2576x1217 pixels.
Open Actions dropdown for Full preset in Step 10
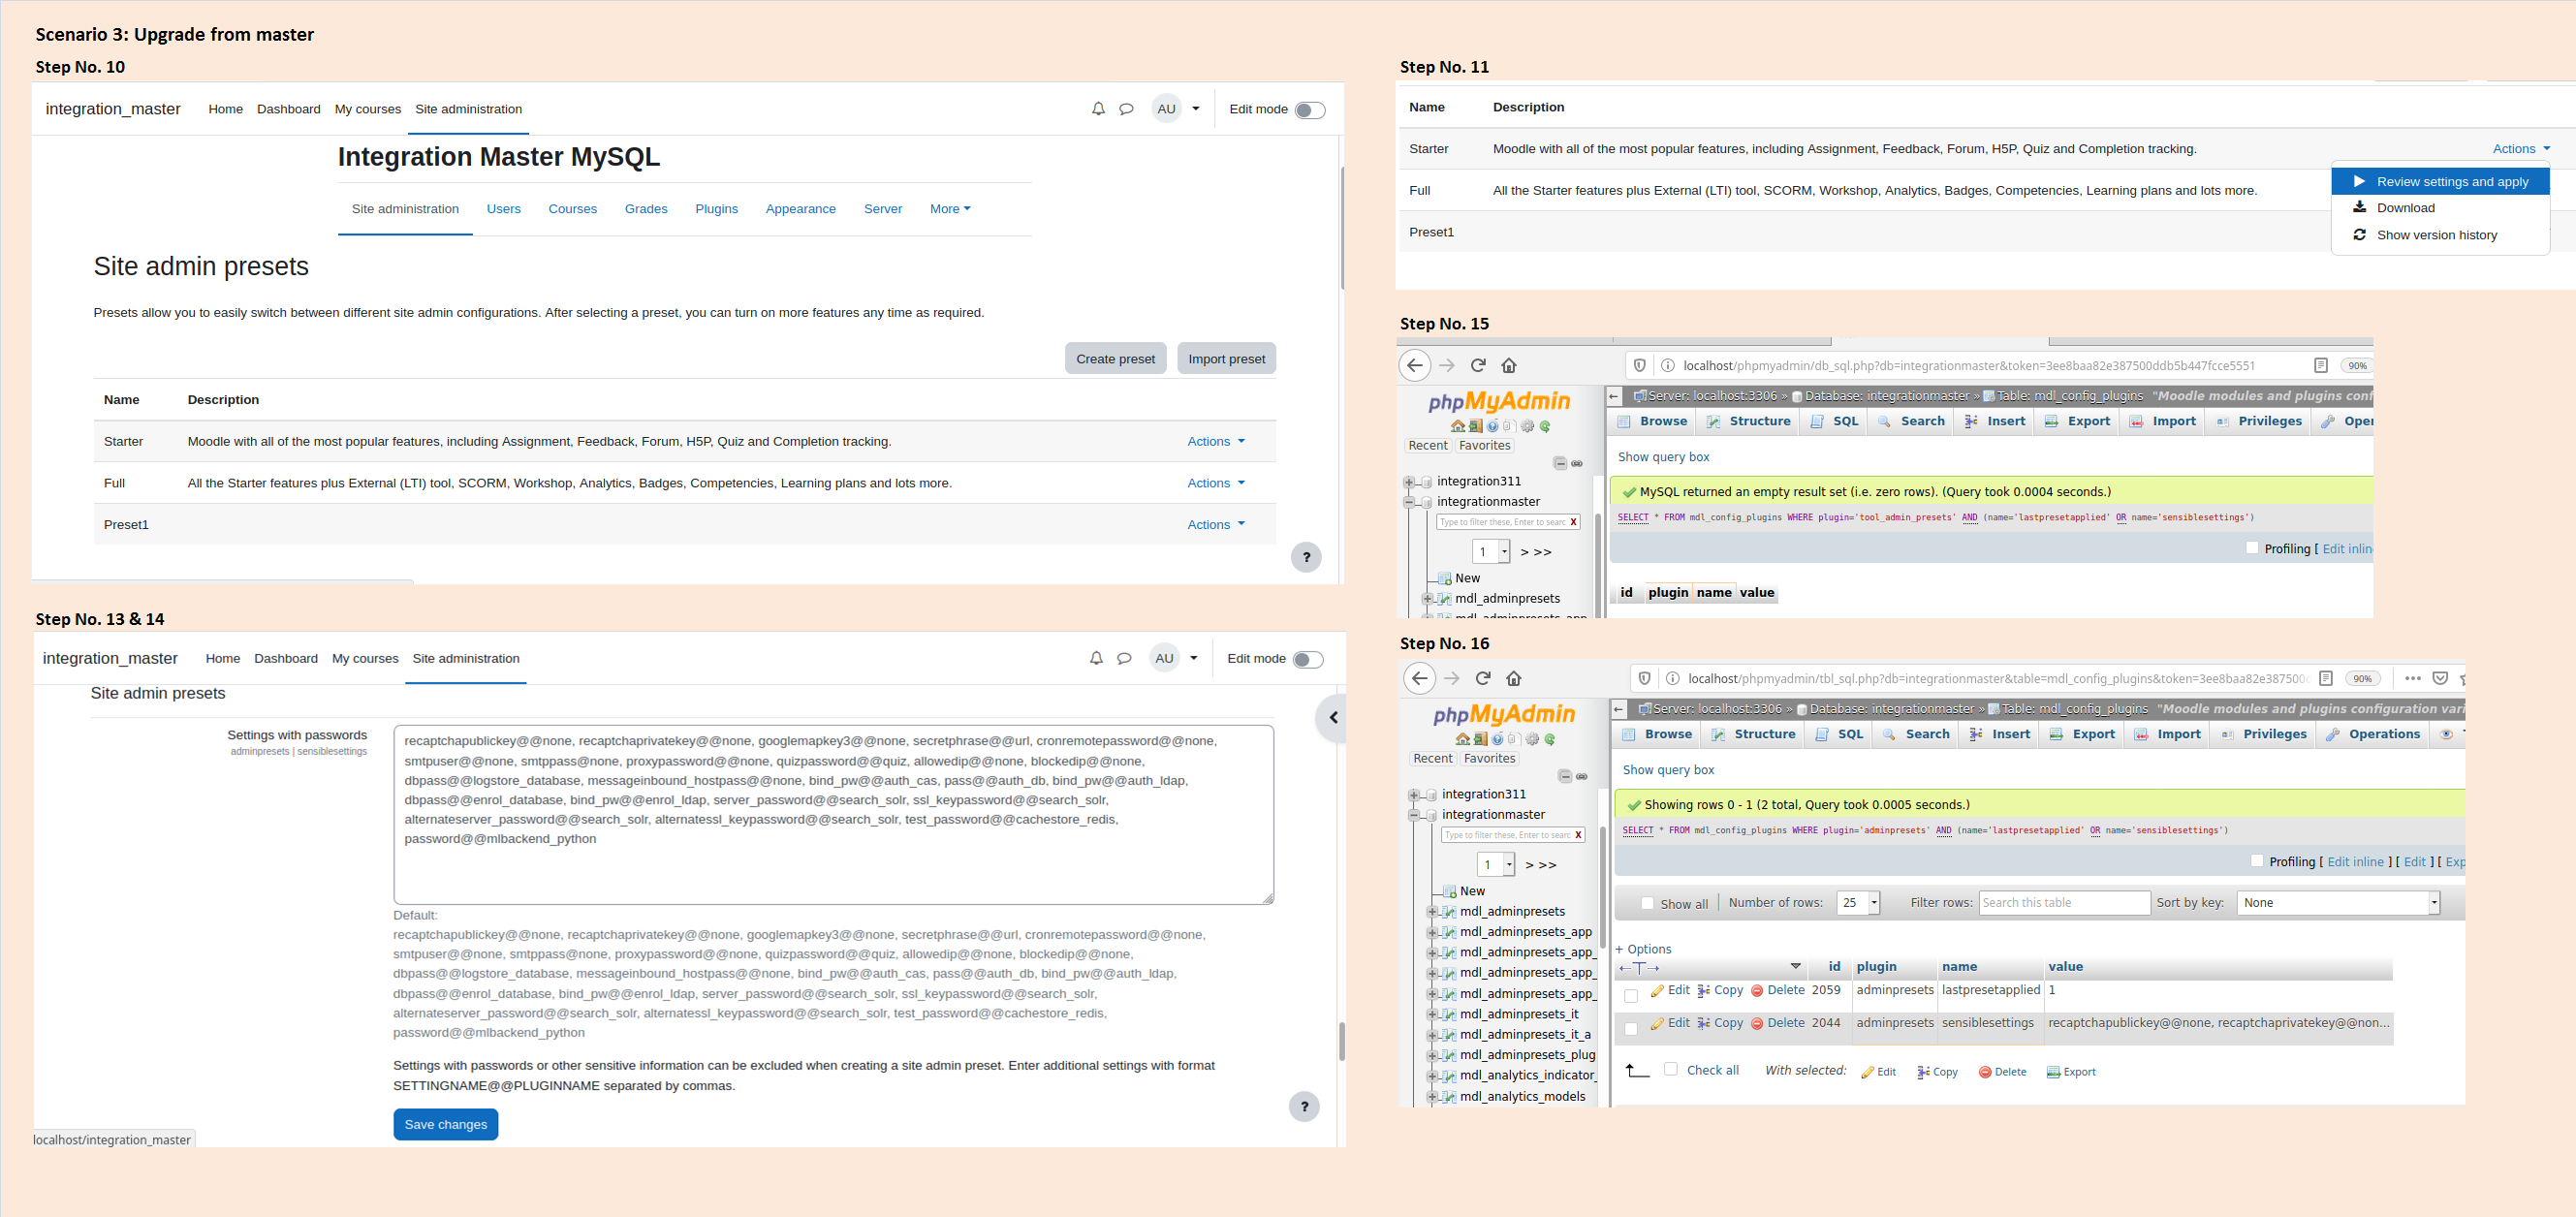1216,483
